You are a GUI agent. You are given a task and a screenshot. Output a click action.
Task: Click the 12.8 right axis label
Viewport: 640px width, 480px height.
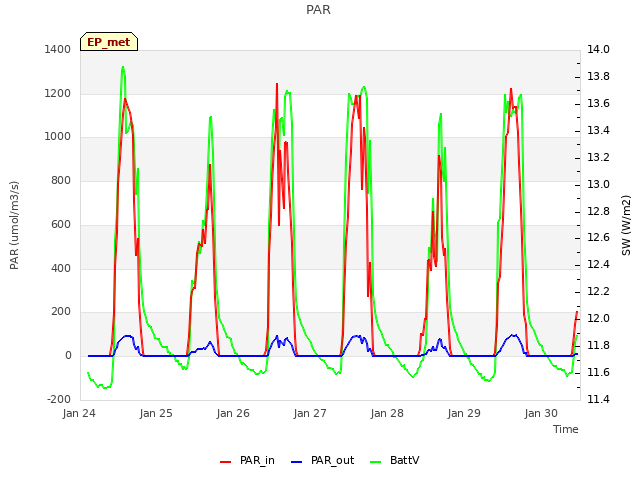(x=598, y=211)
